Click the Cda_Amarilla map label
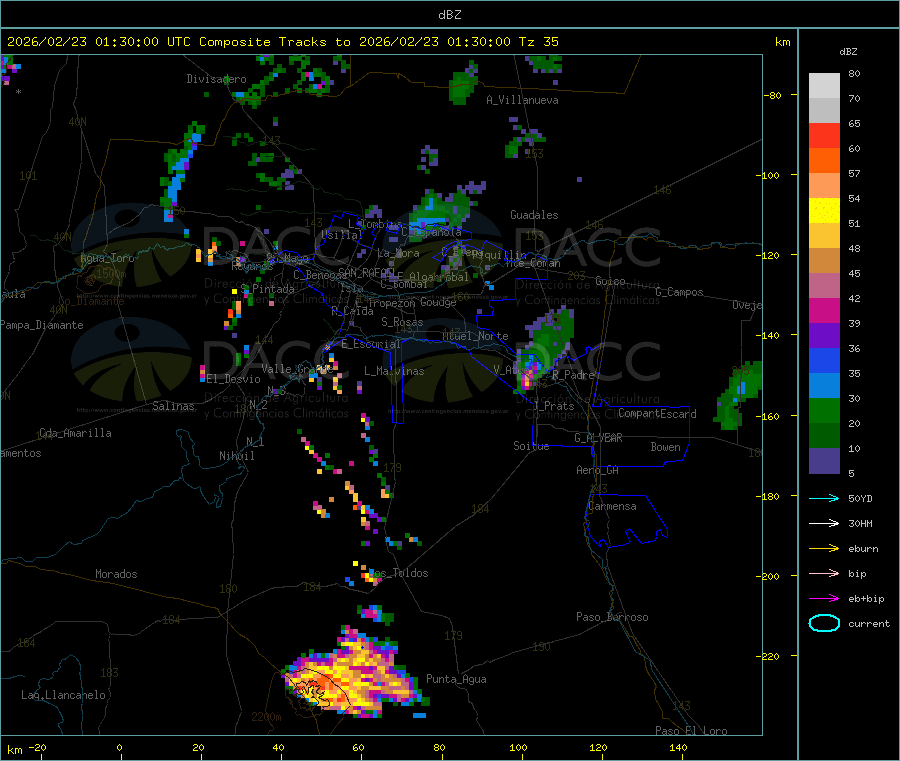This screenshot has width=900, height=761. (x=75, y=433)
